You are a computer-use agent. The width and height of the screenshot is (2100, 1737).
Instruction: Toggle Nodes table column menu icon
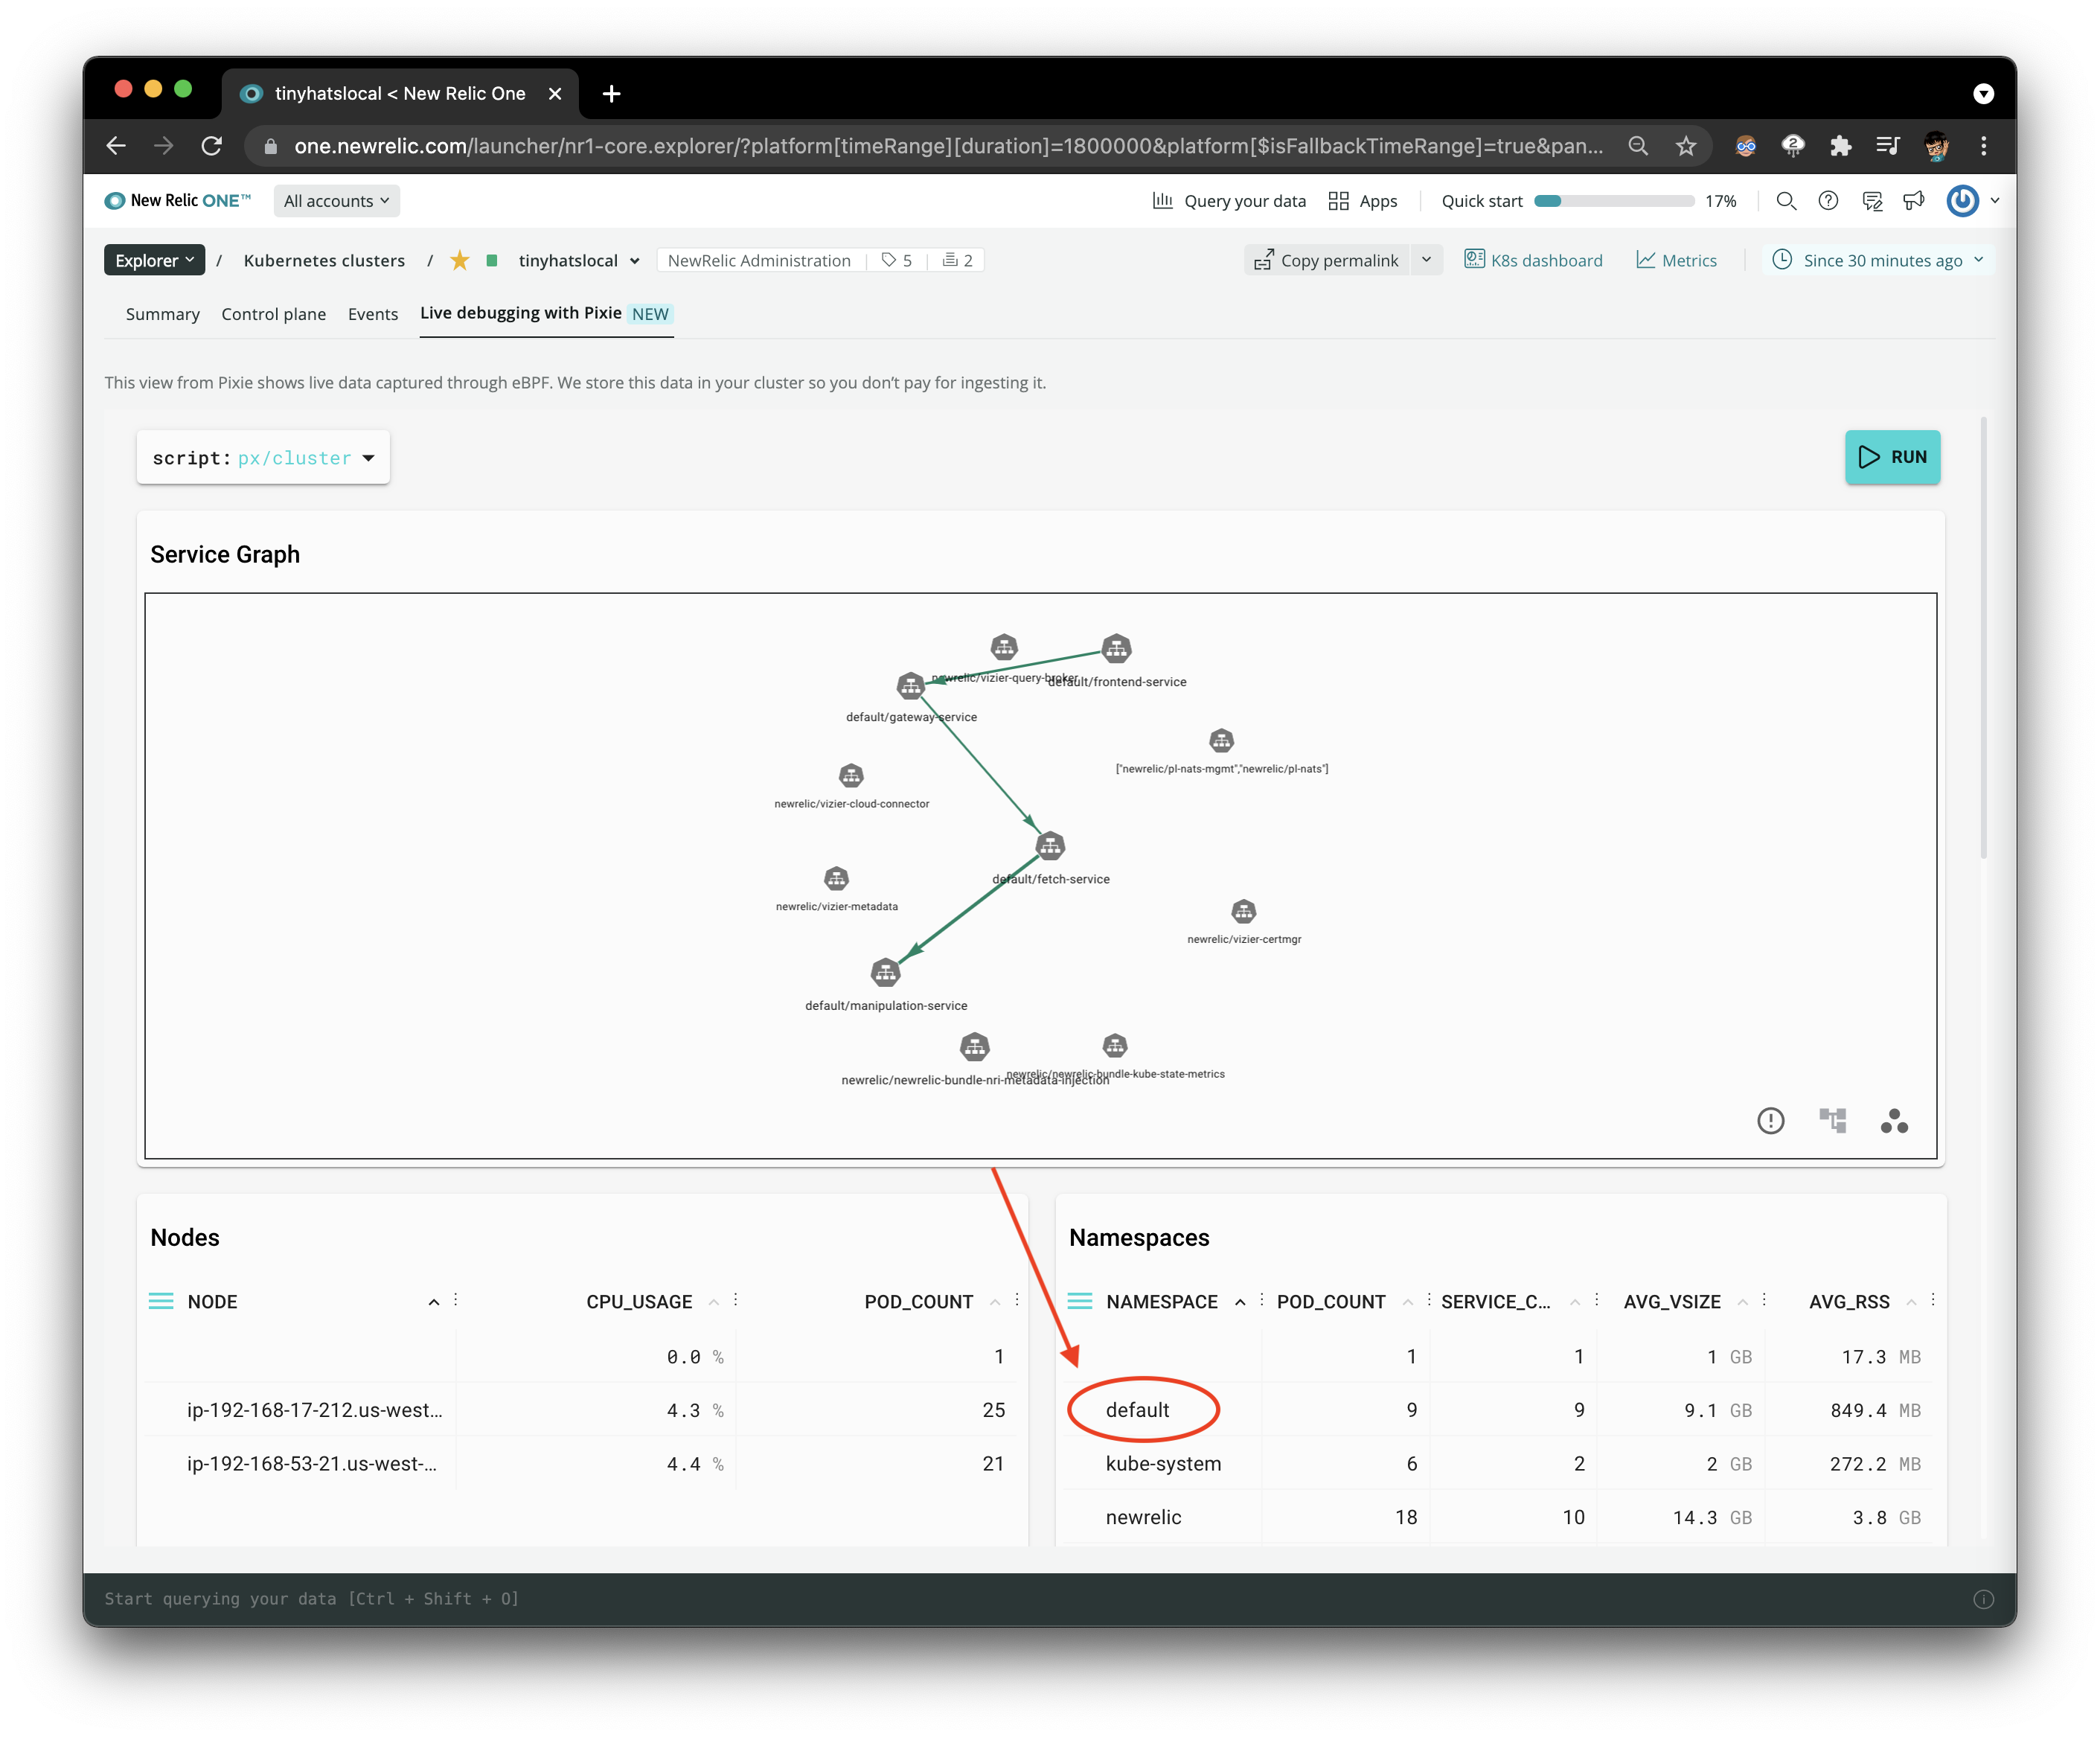click(x=161, y=1301)
